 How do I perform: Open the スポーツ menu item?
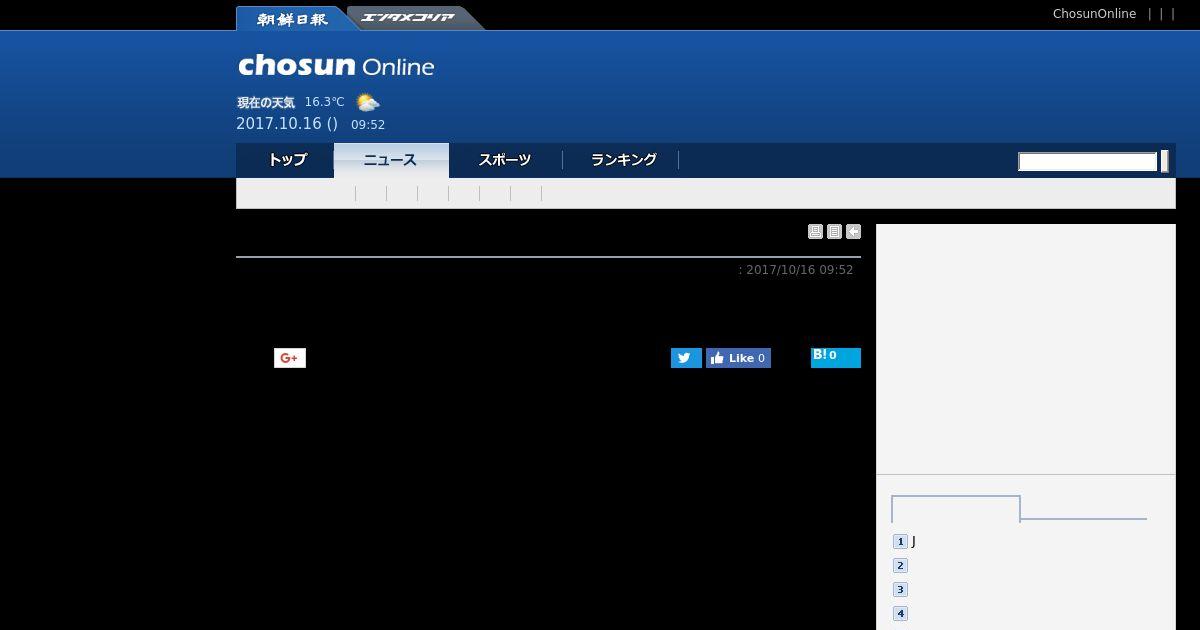point(505,160)
